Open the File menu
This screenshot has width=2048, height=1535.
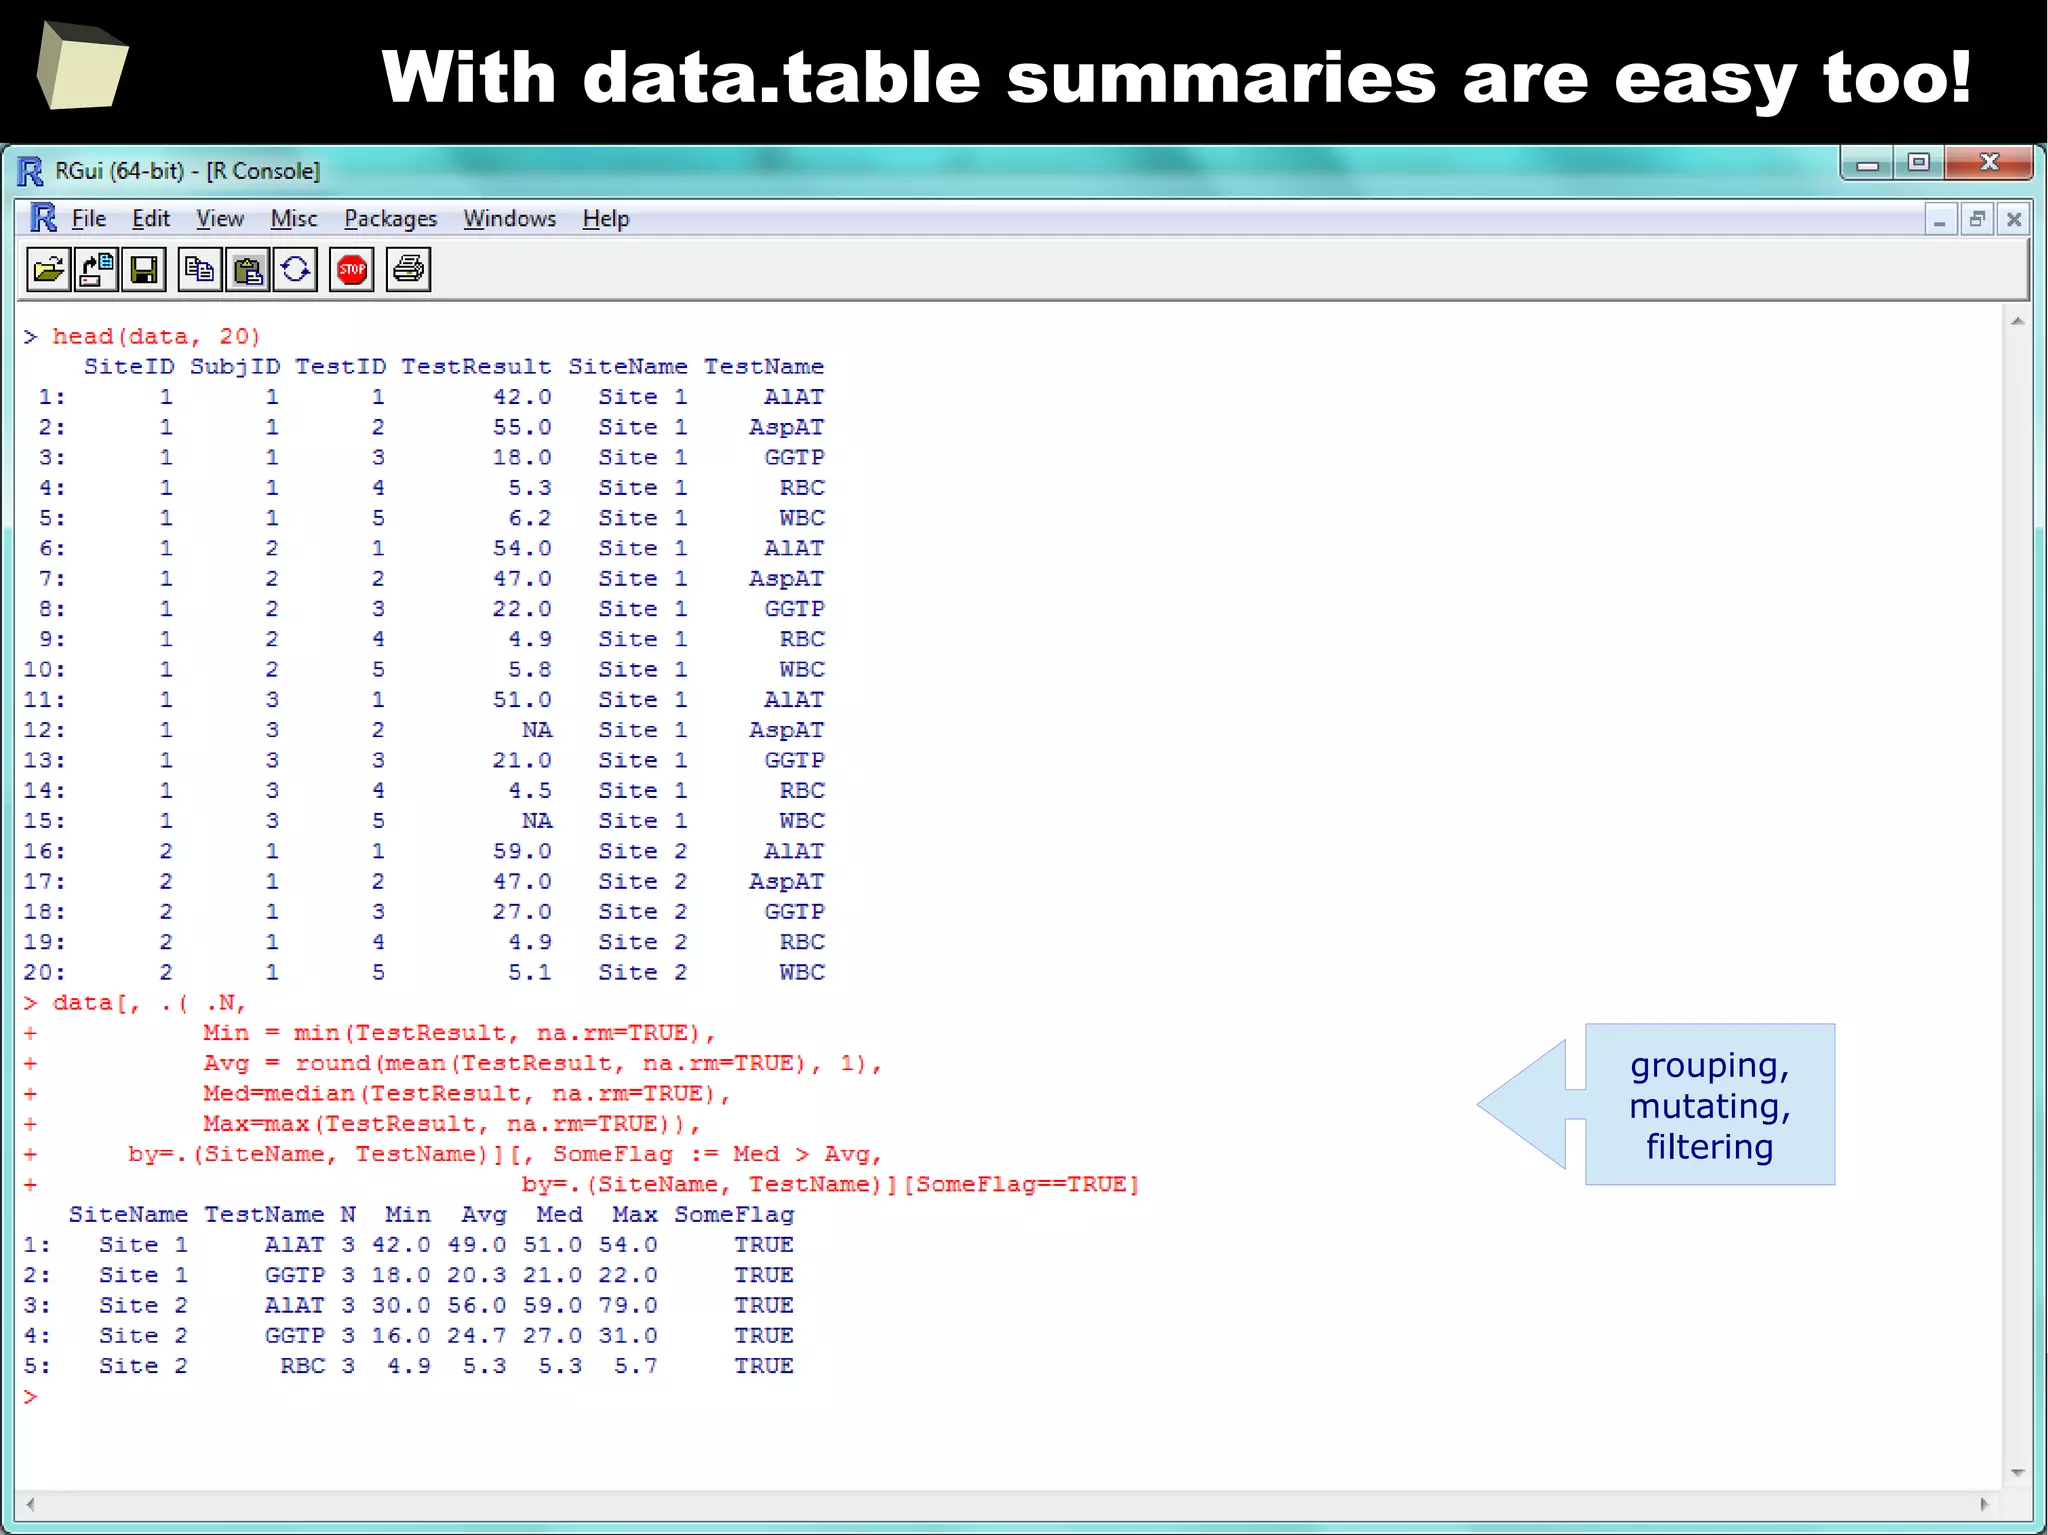[89, 218]
